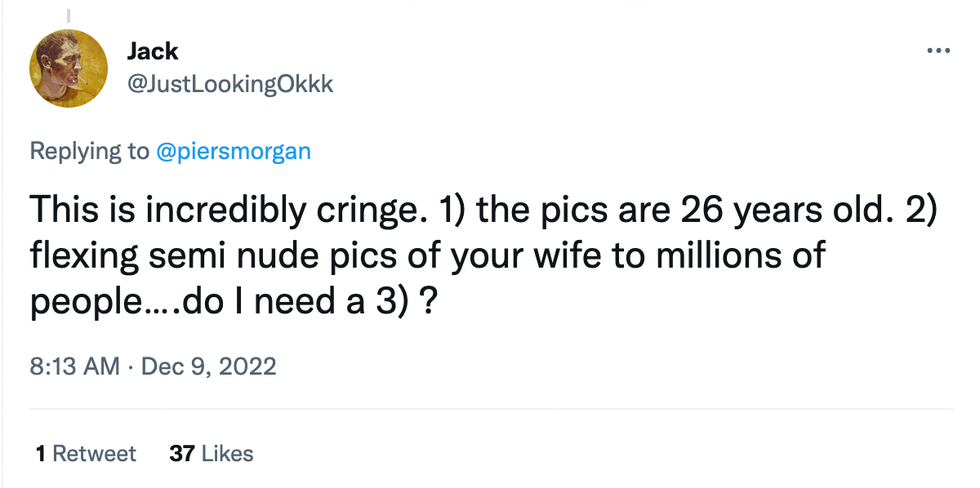The width and height of the screenshot is (980, 488).
Task: Click the likes count number 37
Action: [x=181, y=453]
